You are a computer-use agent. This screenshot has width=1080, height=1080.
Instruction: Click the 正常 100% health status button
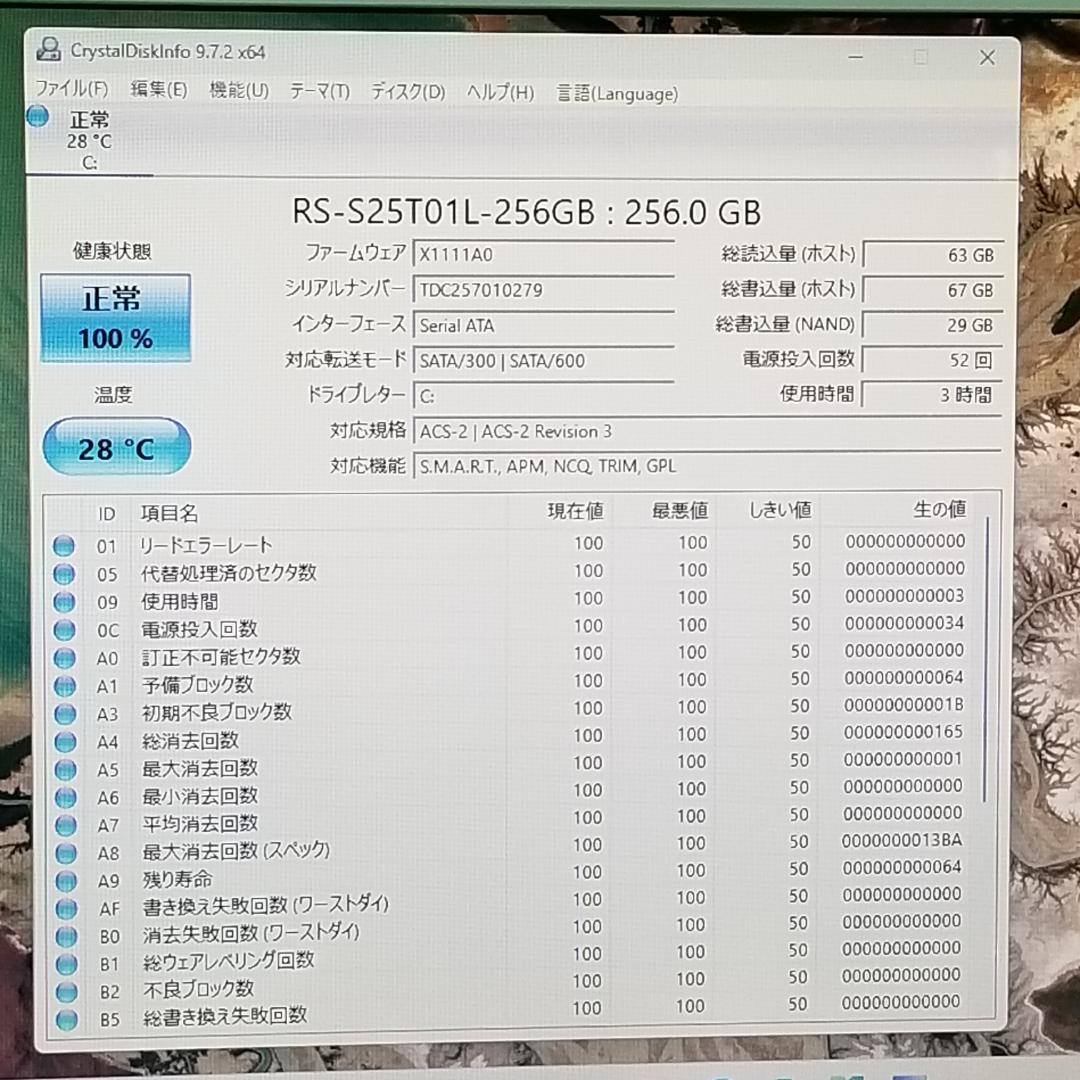tap(114, 318)
